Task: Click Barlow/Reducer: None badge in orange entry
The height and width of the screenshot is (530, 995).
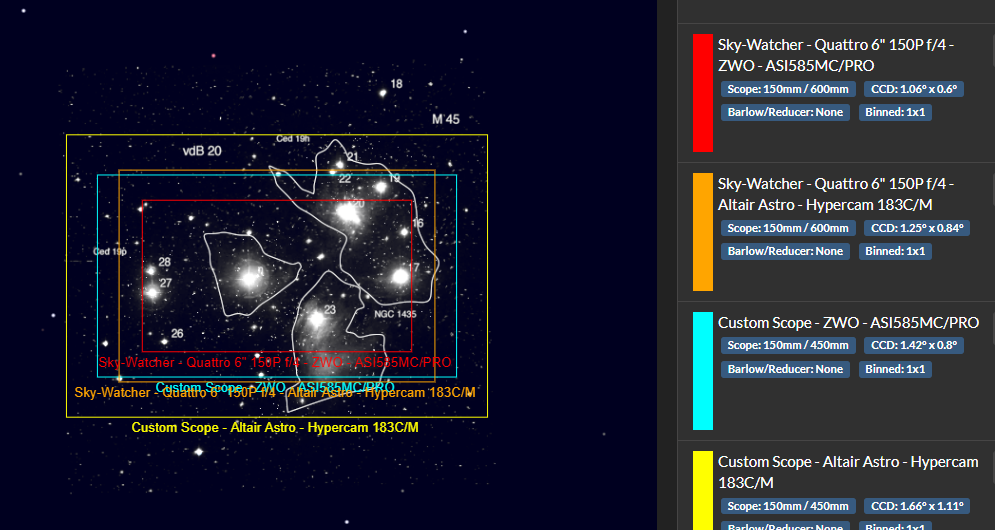Action: click(785, 251)
